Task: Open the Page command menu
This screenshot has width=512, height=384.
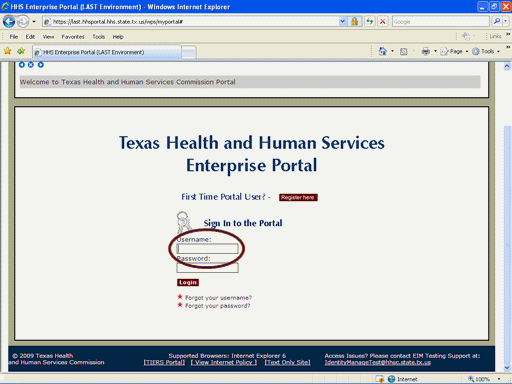Action: coord(454,51)
